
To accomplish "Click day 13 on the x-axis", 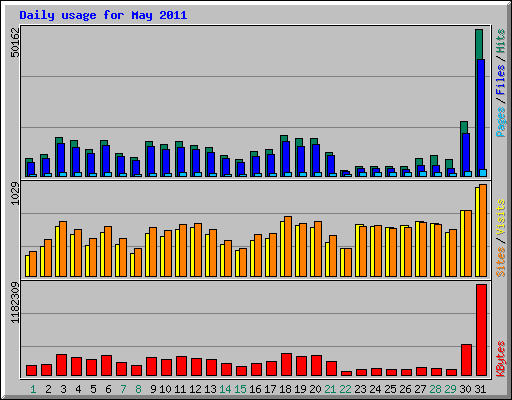I will pyautogui.click(x=210, y=389).
